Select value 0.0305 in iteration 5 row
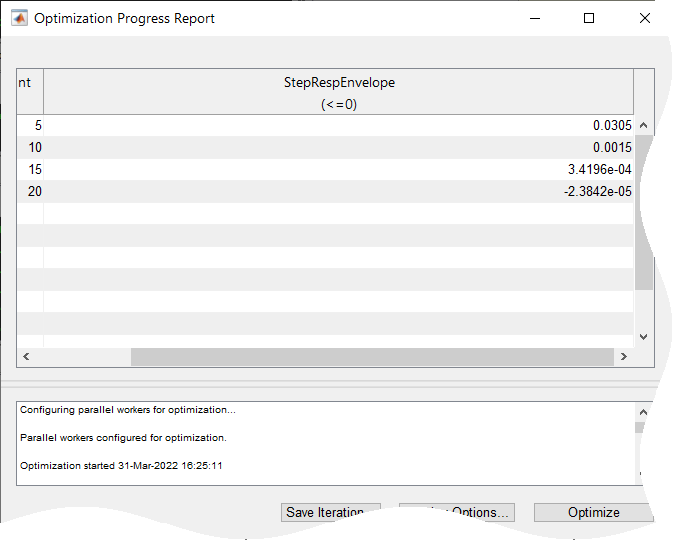 tap(339, 125)
